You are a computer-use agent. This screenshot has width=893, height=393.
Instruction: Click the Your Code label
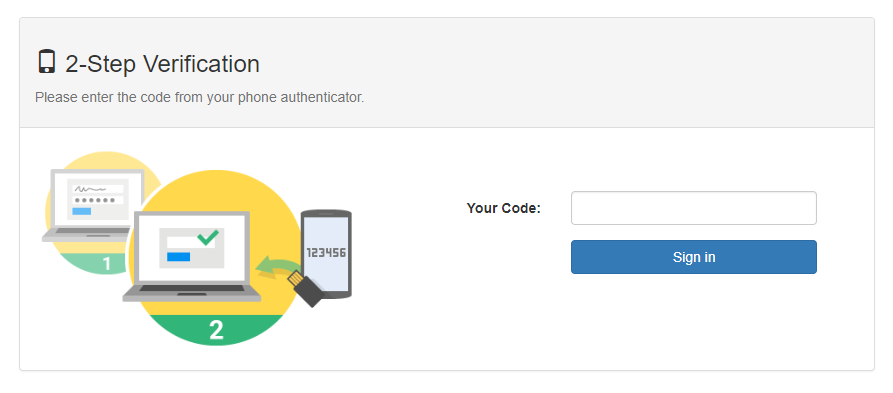click(503, 208)
